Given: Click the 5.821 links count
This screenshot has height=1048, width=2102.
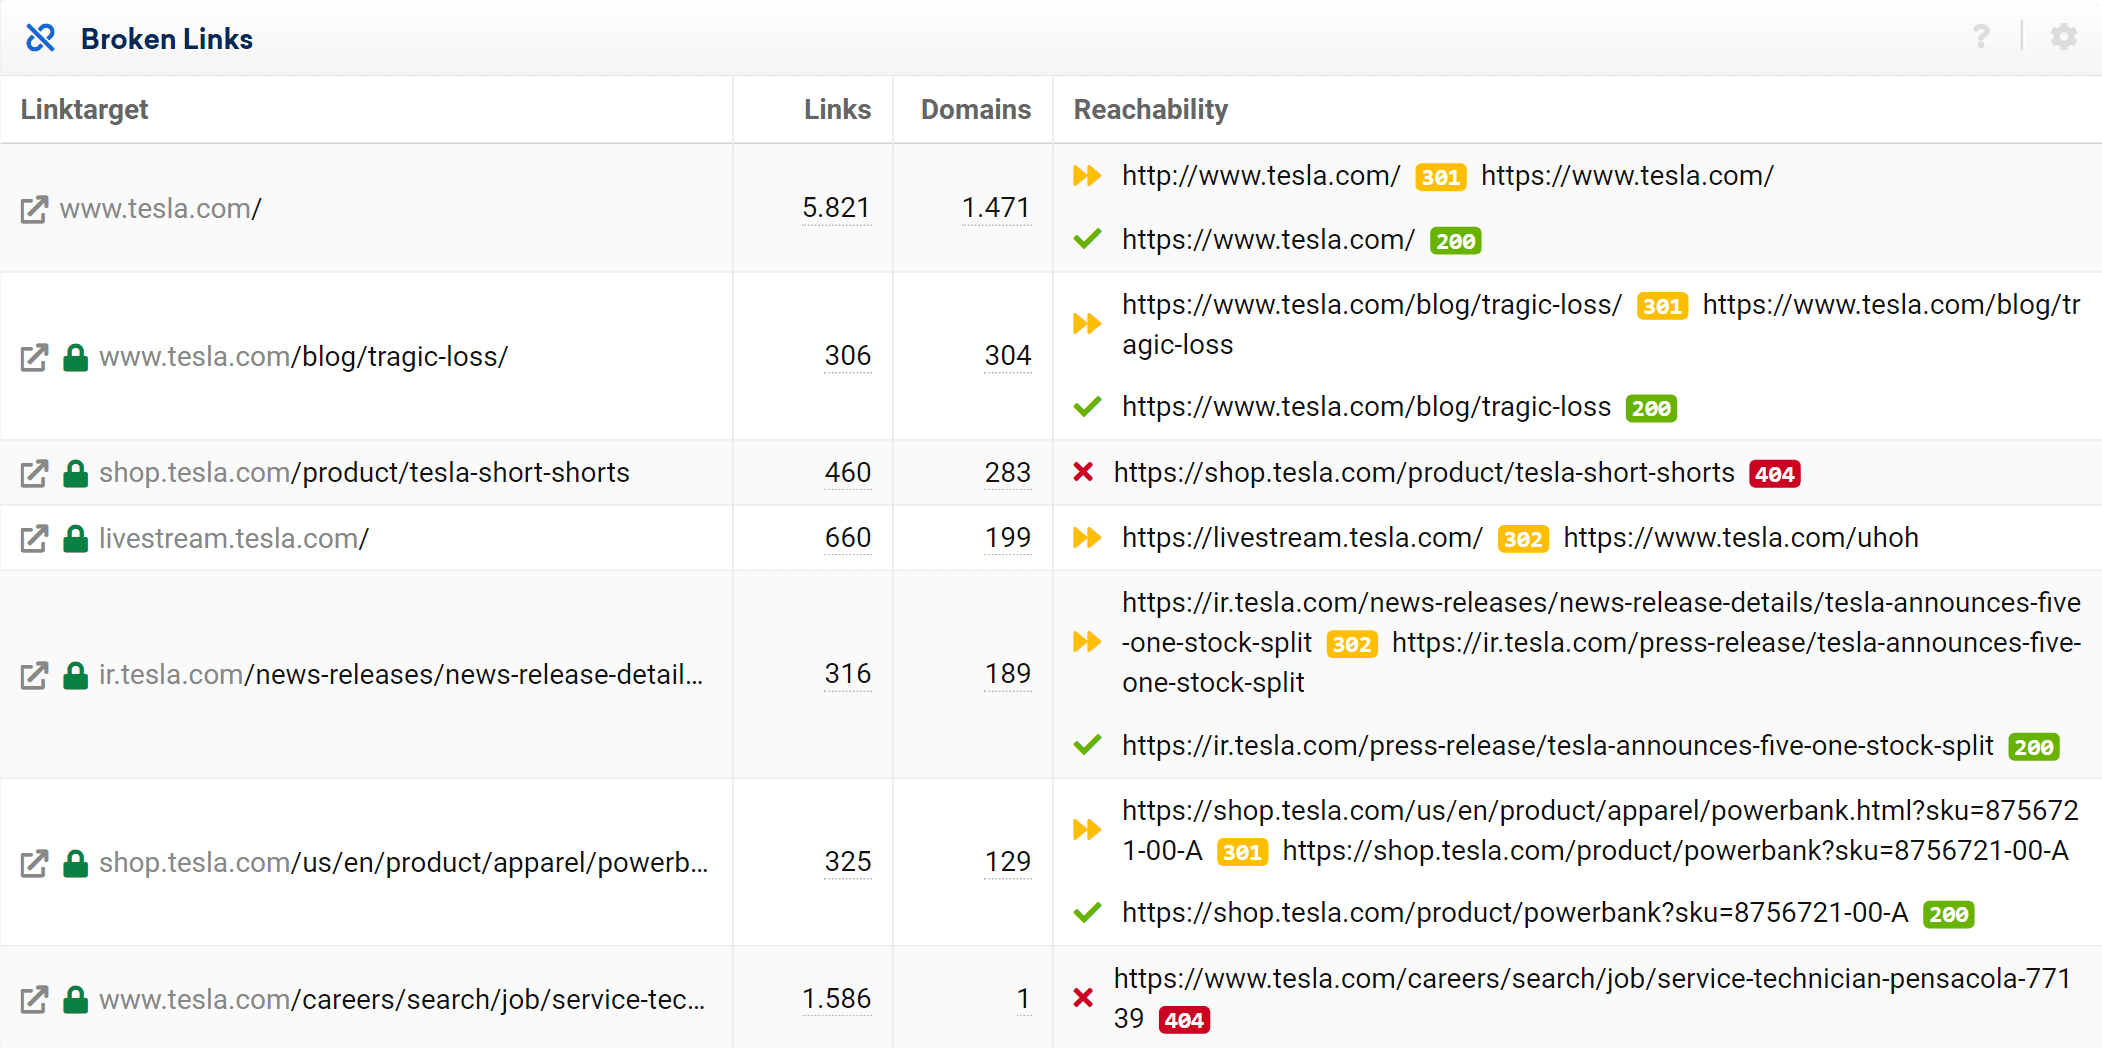Looking at the screenshot, I should 836,208.
